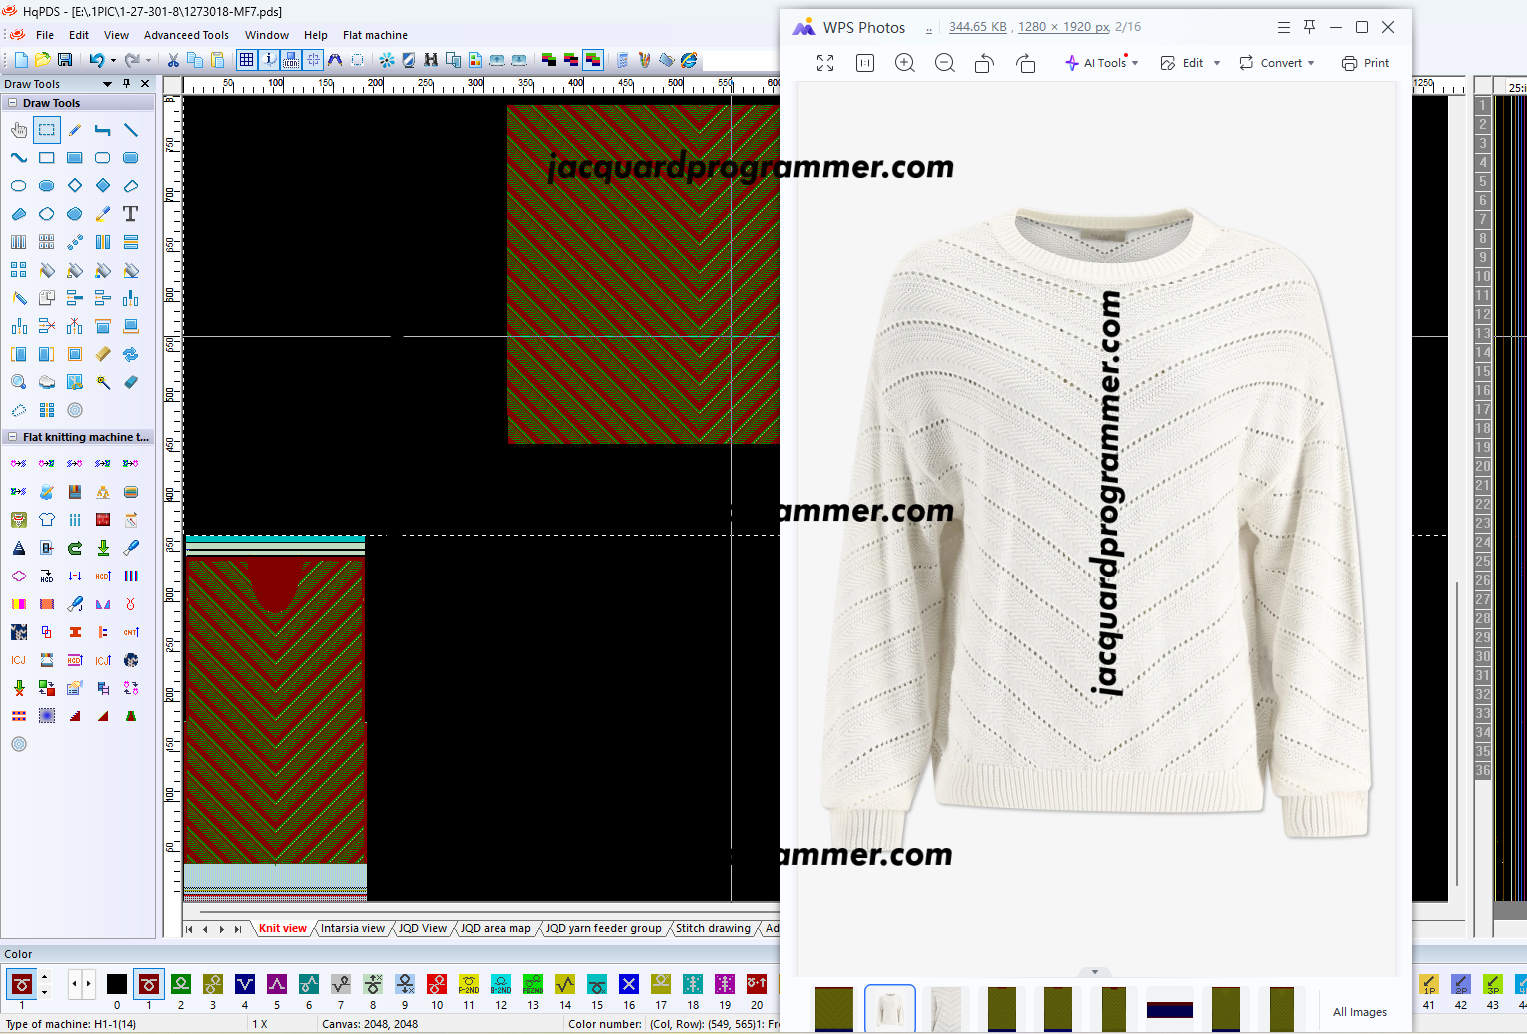Expand the Convert dropdown in WPS Photos
Viewport: 1527px width, 1034px height.
[x=1277, y=63]
